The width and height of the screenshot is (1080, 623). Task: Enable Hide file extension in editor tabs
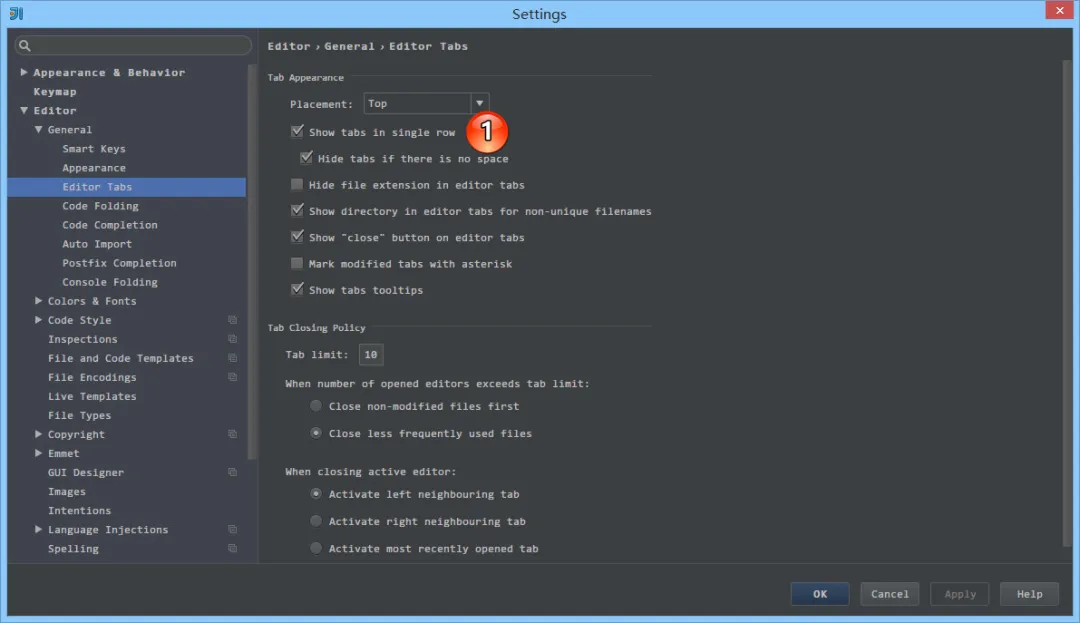(297, 185)
